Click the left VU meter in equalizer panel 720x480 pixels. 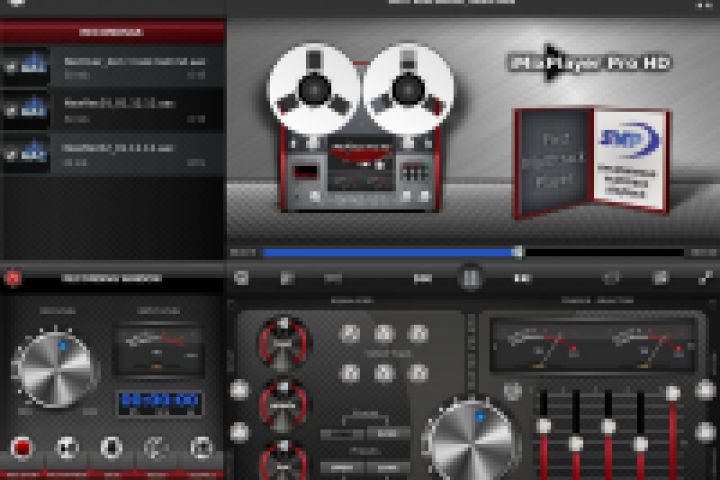(x=541, y=346)
